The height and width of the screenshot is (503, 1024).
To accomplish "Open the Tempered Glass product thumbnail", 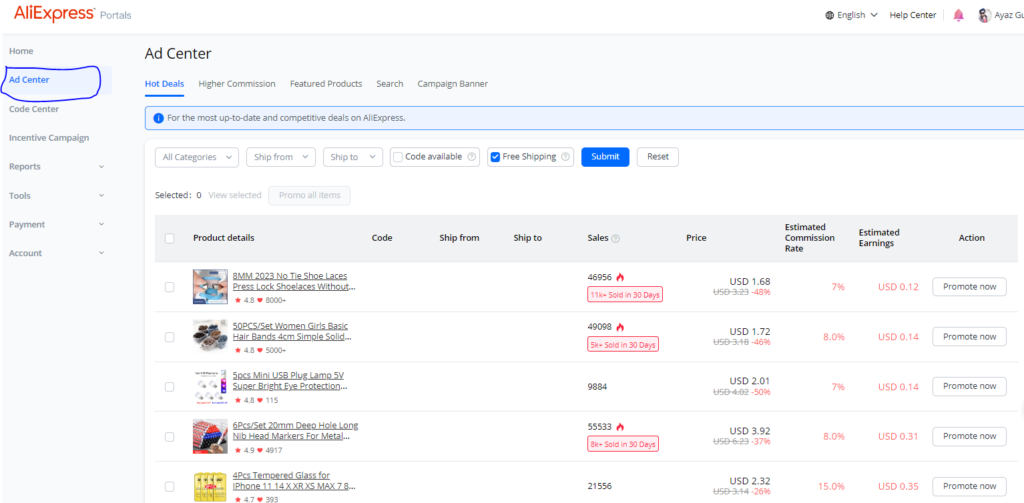I will (x=210, y=487).
